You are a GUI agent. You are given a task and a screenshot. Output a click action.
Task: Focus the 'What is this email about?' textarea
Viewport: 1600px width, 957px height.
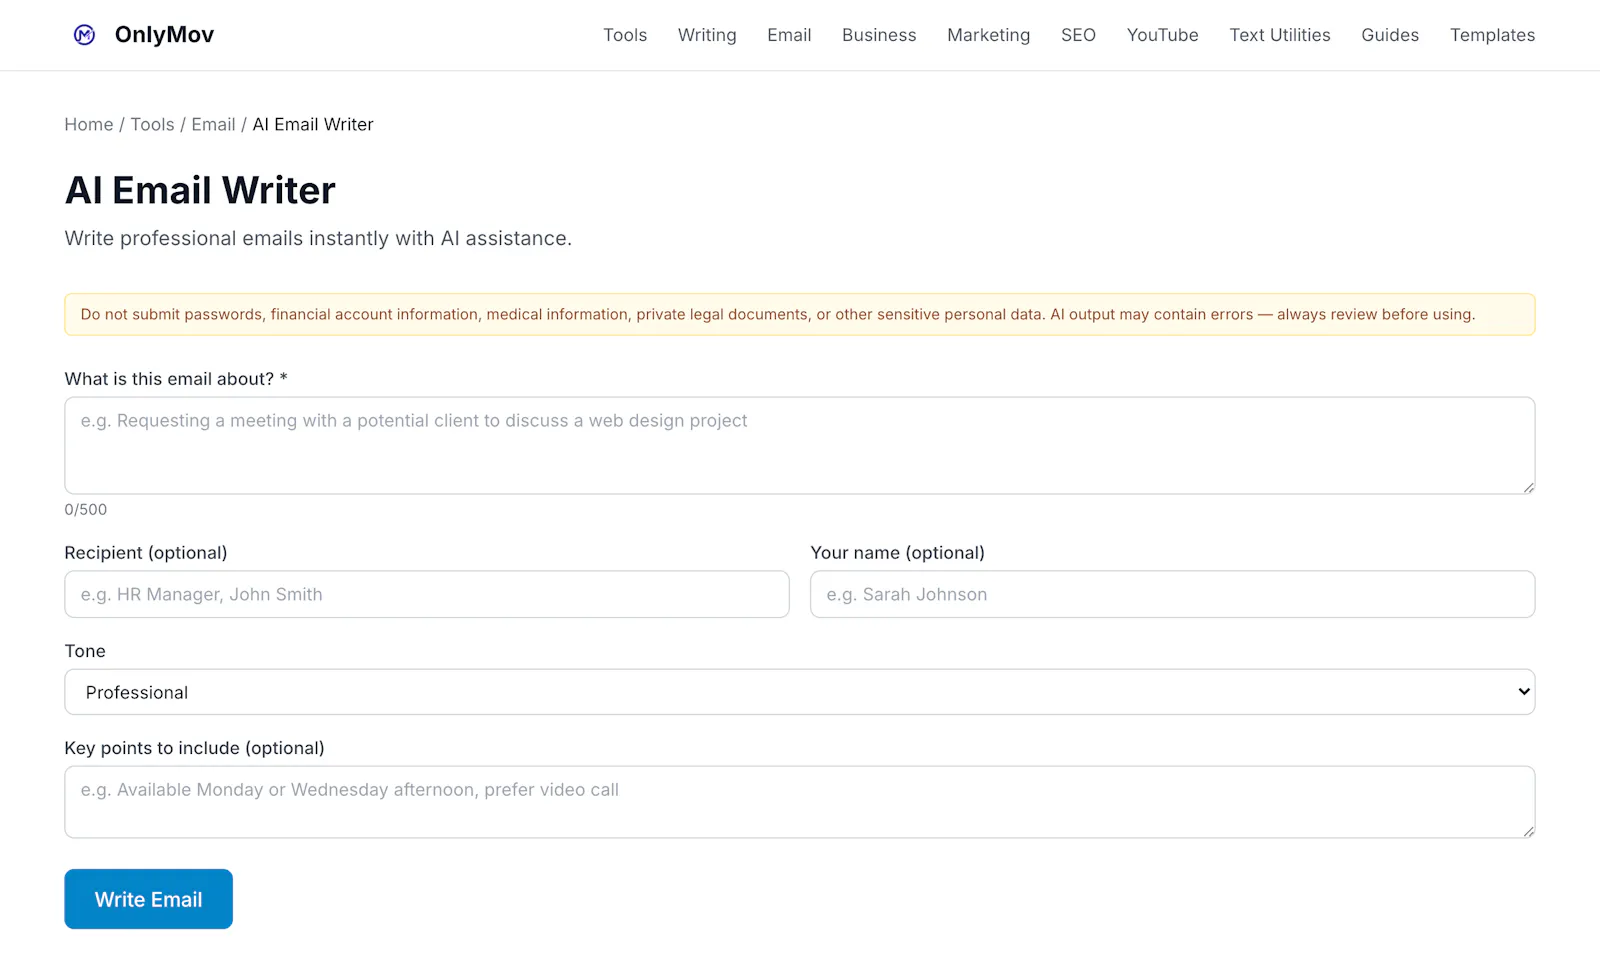pyautogui.click(x=800, y=445)
